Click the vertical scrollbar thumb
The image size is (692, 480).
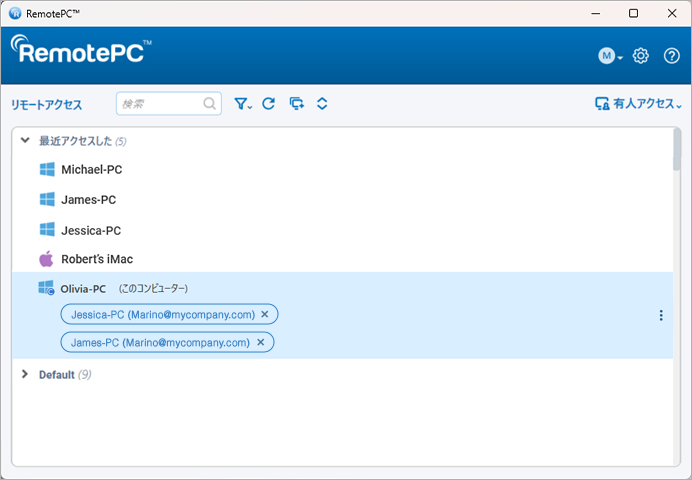677,149
